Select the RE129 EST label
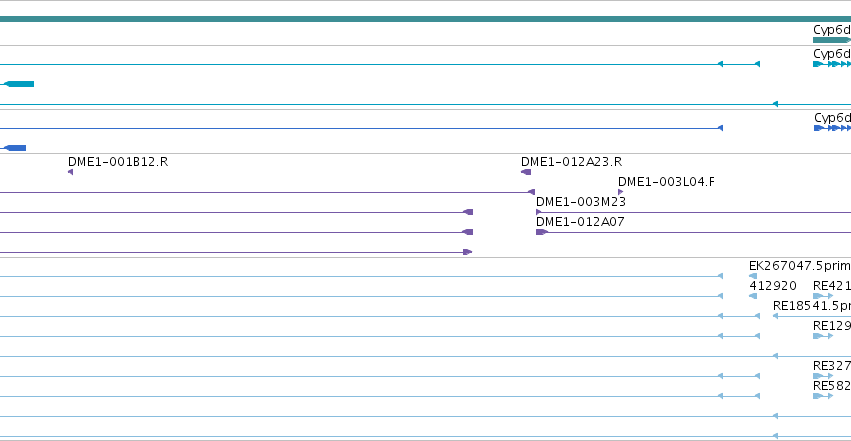This screenshot has width=851, height=441. point(831,326)
